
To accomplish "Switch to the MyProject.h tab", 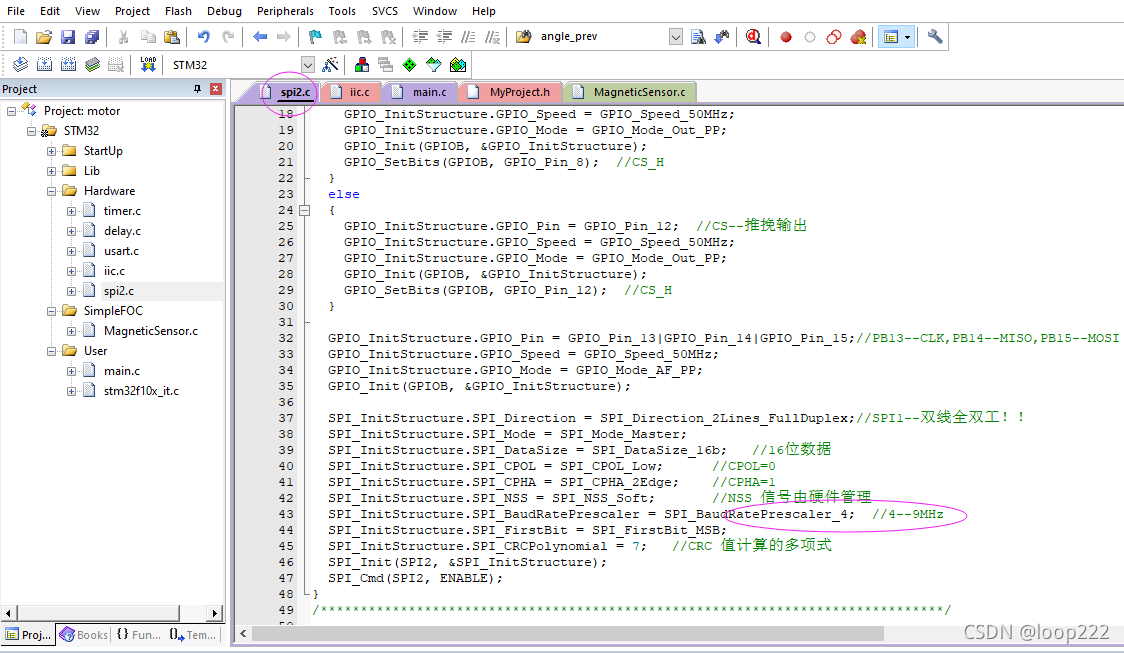I will pyautogui.click(x=511, y=92).
